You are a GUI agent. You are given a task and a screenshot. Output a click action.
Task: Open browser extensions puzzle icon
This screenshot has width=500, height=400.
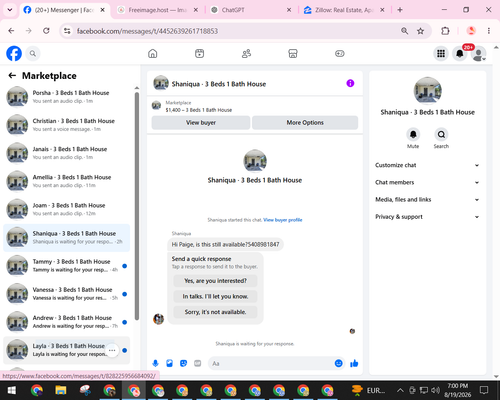tap(445, 31)
